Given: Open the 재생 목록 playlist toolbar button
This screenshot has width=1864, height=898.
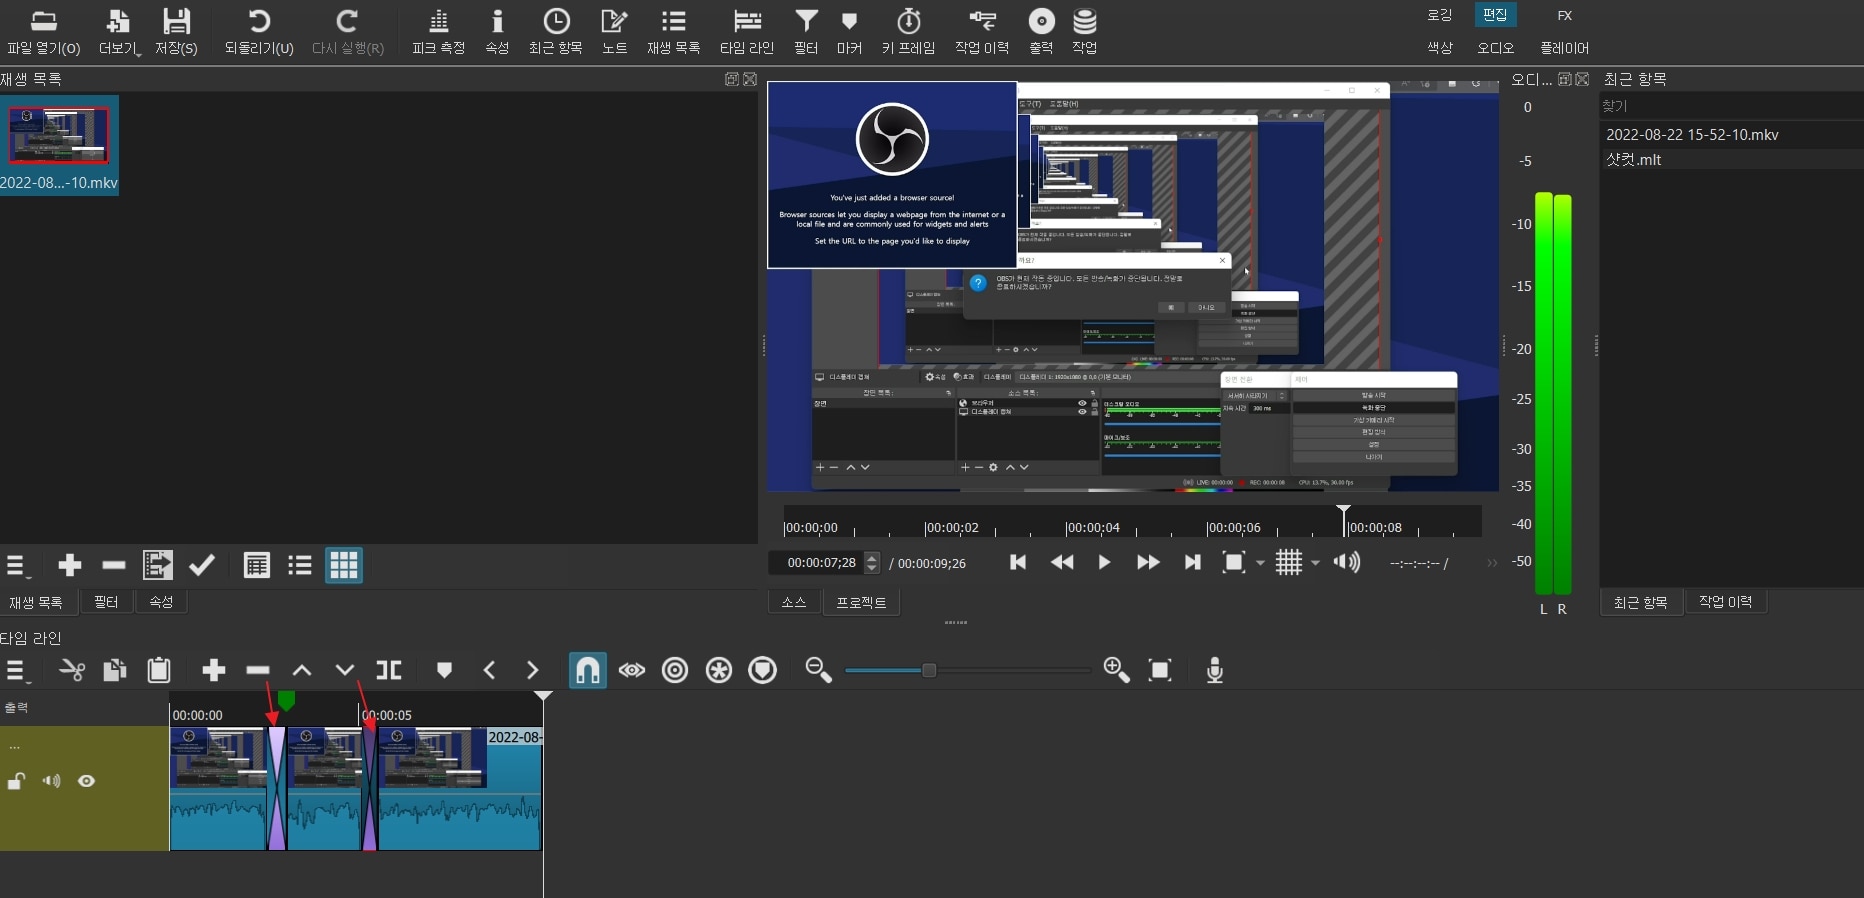Looking at the screenshot, I should point(673,32).
